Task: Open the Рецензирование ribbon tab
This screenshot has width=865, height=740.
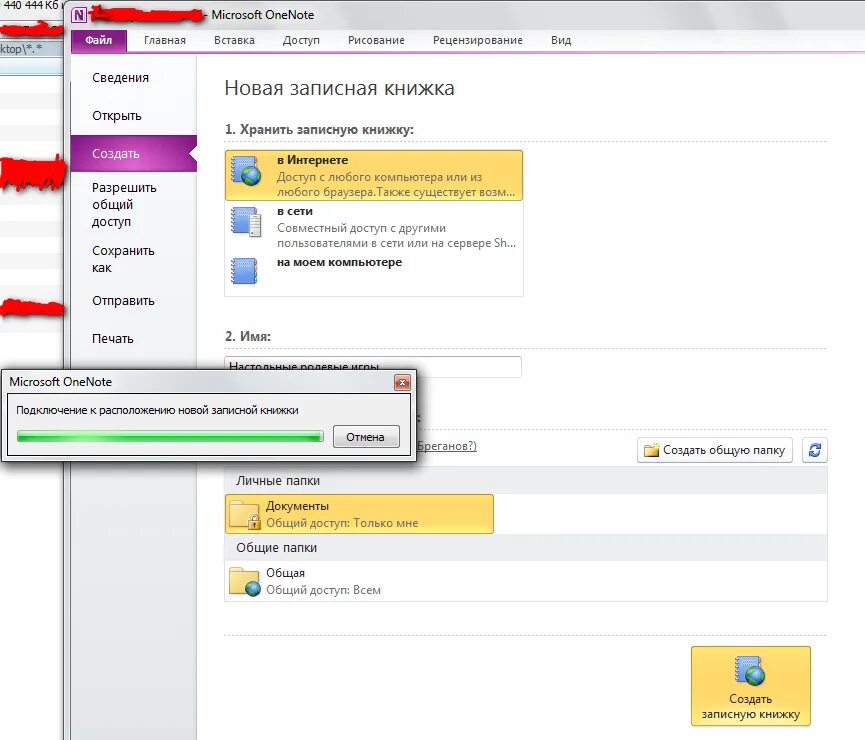Action: coord(478,40)
